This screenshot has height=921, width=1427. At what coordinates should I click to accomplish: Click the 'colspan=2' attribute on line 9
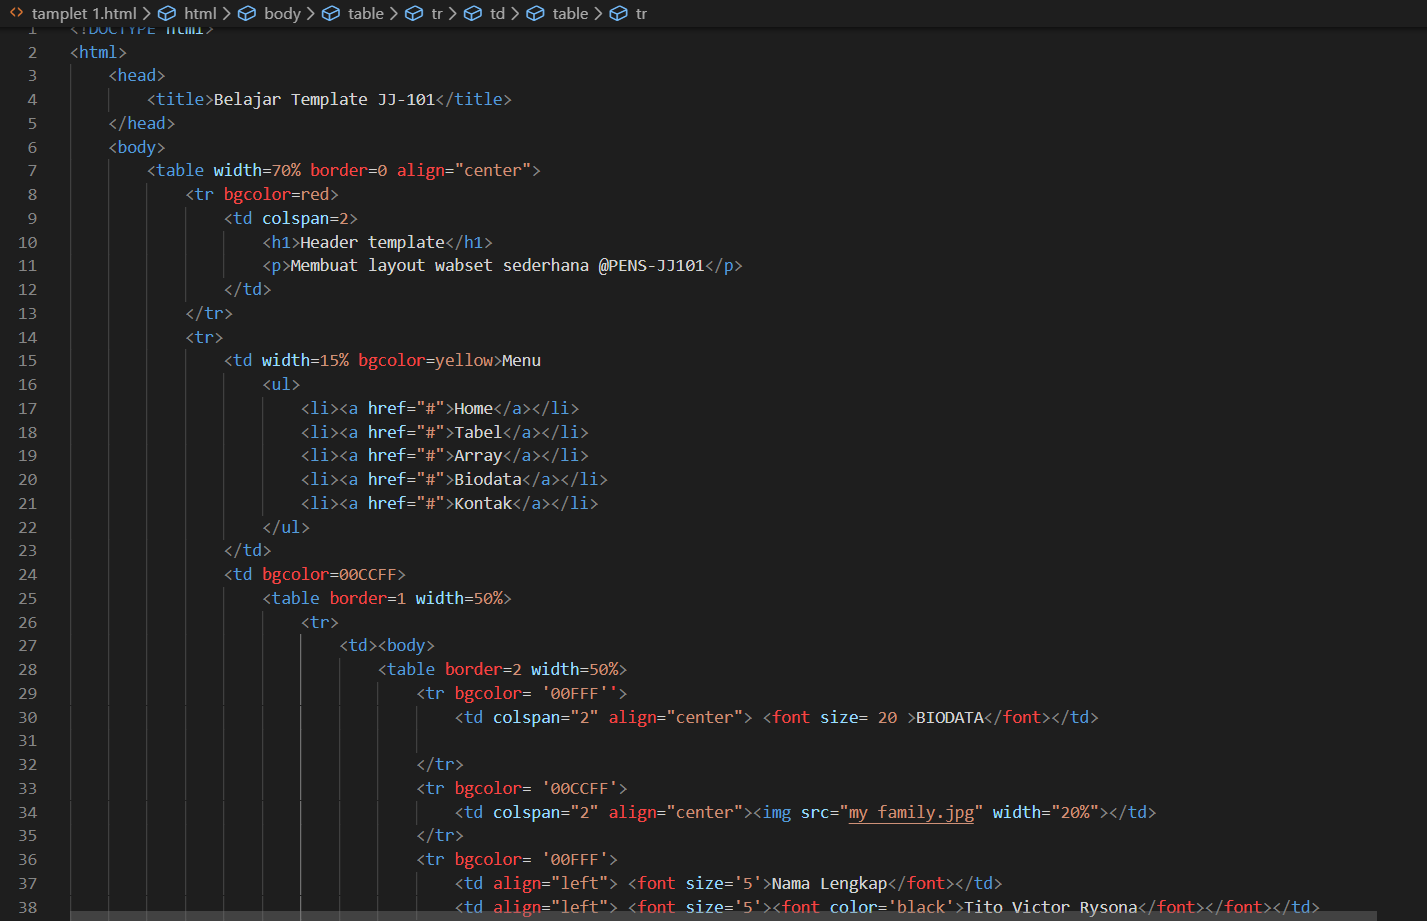pos(305,219)
